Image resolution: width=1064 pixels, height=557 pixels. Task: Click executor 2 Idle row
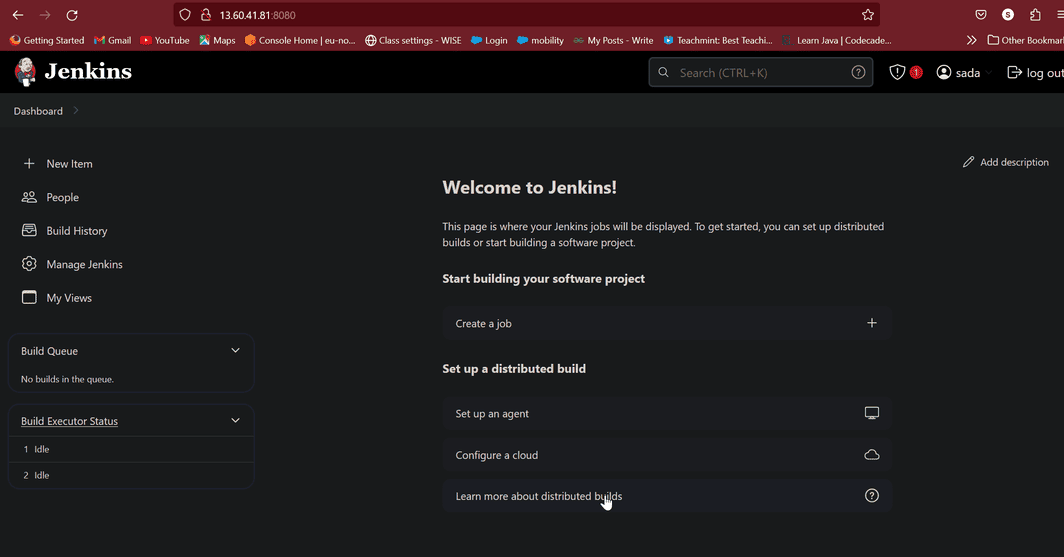coord(131,475)
